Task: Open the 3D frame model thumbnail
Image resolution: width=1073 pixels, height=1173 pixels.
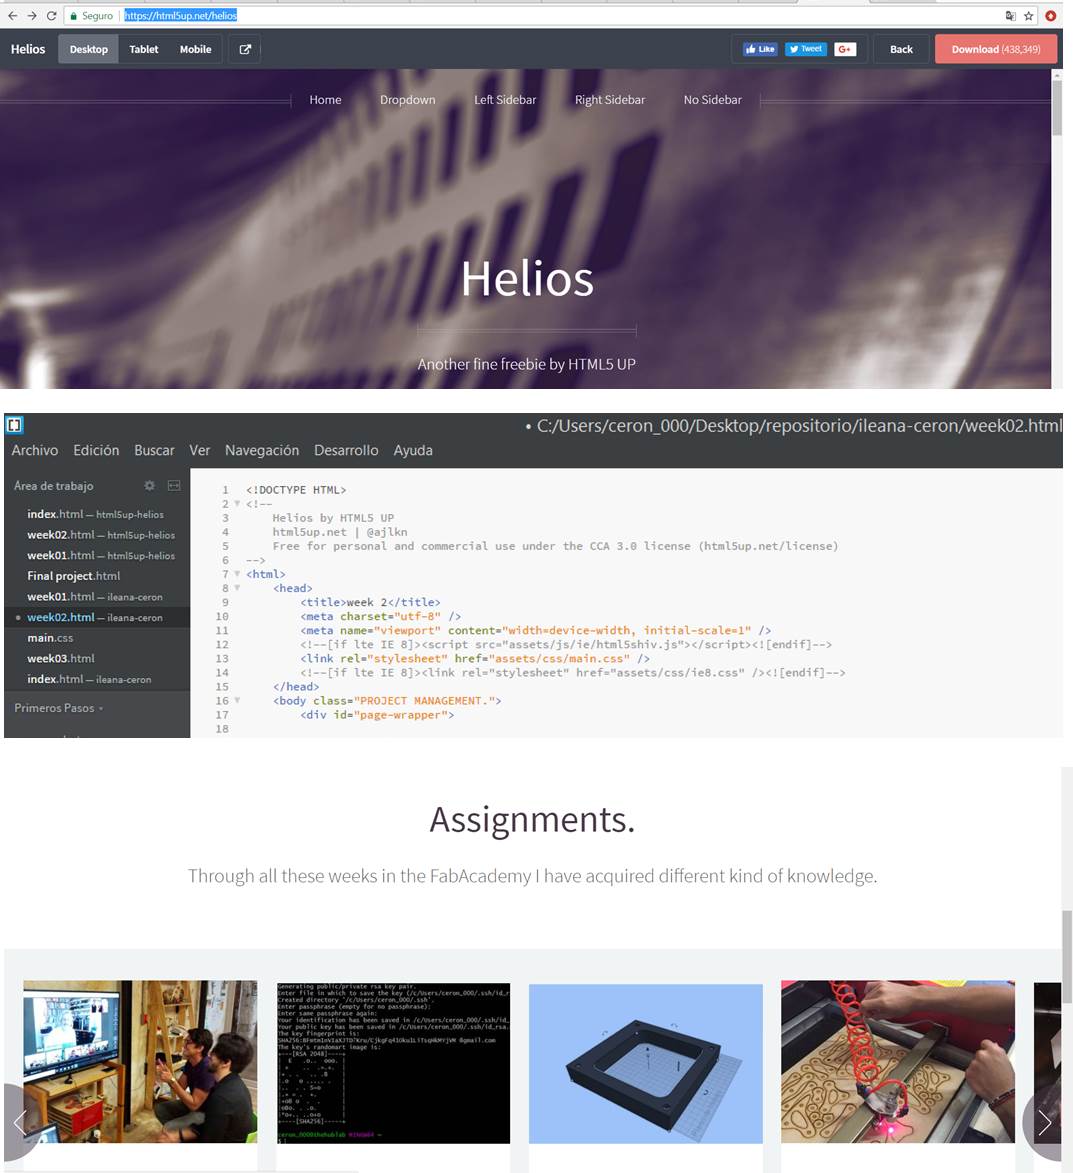Action: pyautogui.click(x=646, y=1063)
